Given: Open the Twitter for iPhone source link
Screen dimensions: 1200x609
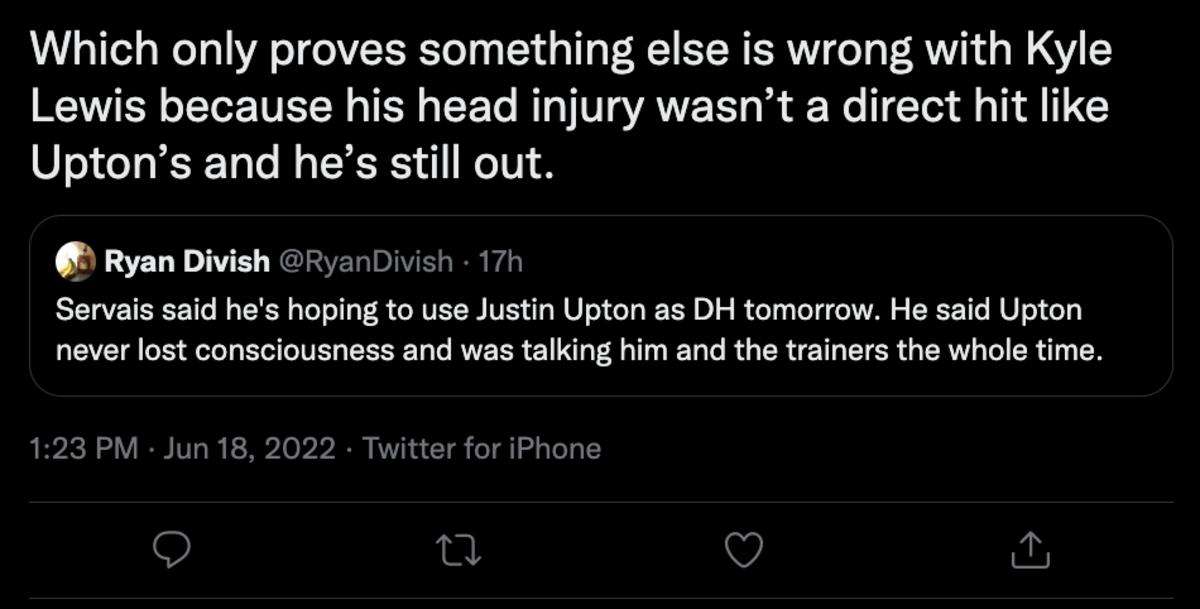Looking at the screenshot, I should 481,448.
